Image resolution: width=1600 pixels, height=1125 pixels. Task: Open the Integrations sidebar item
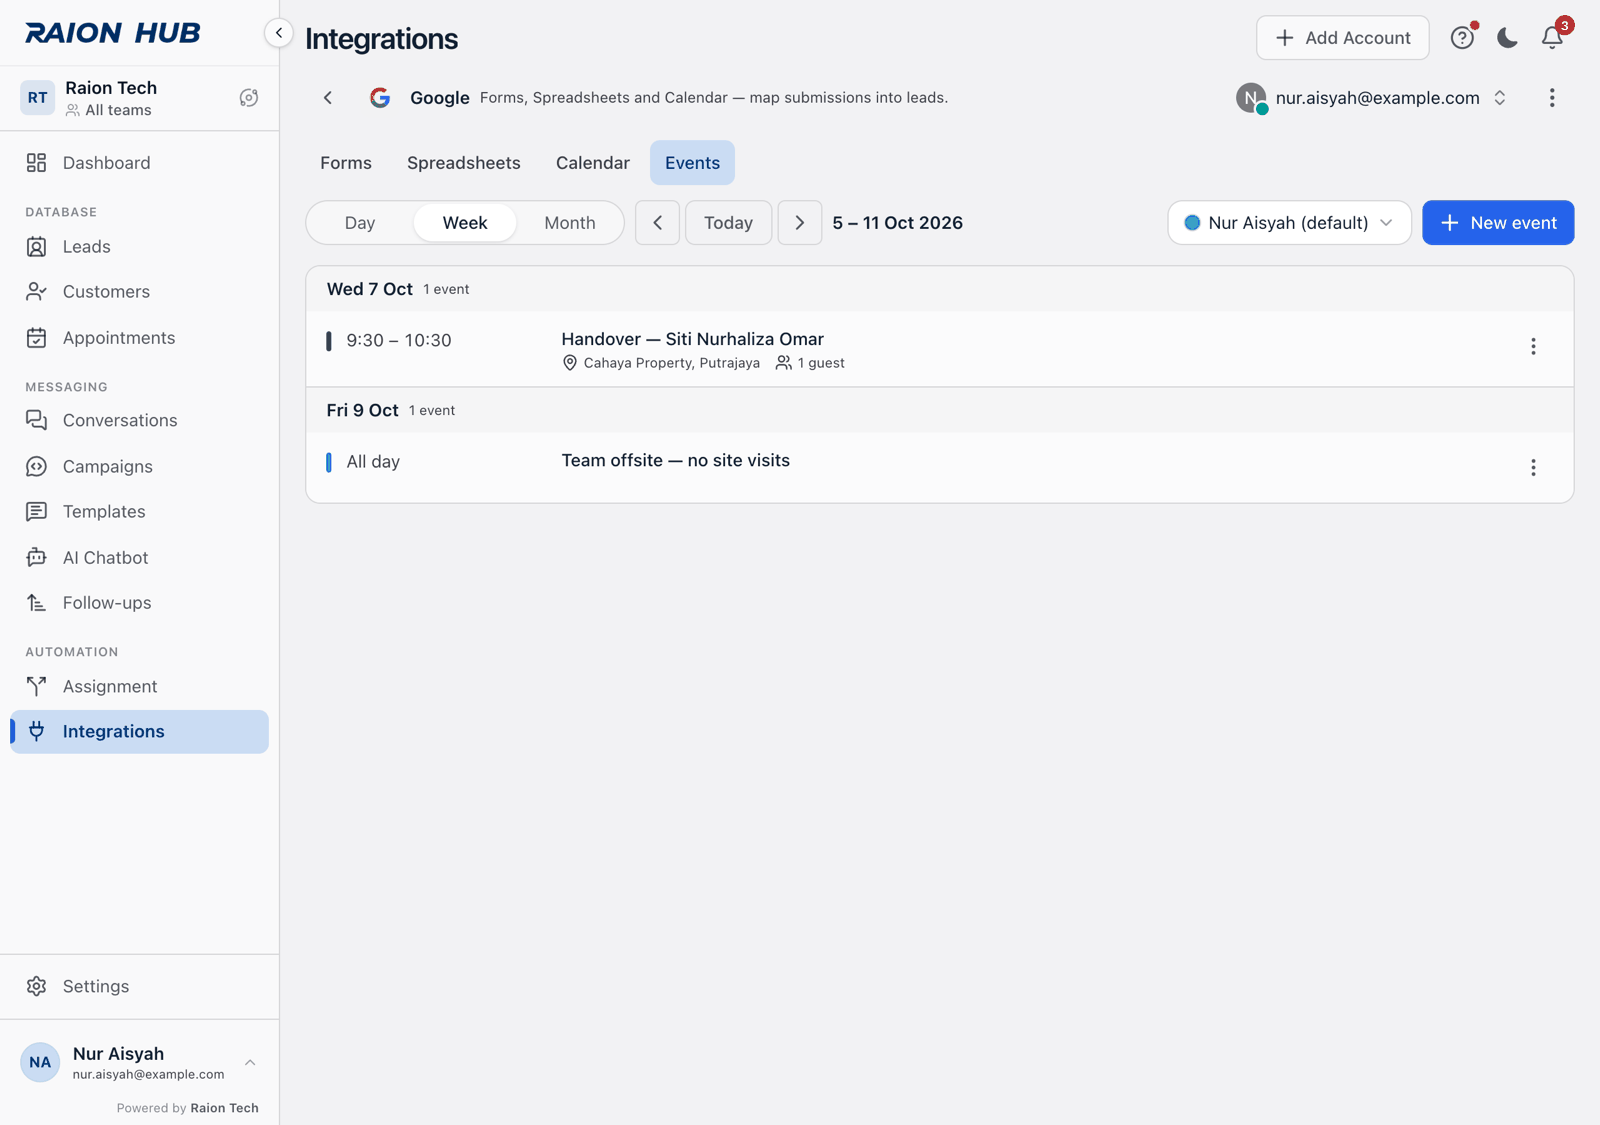(139, 732)
